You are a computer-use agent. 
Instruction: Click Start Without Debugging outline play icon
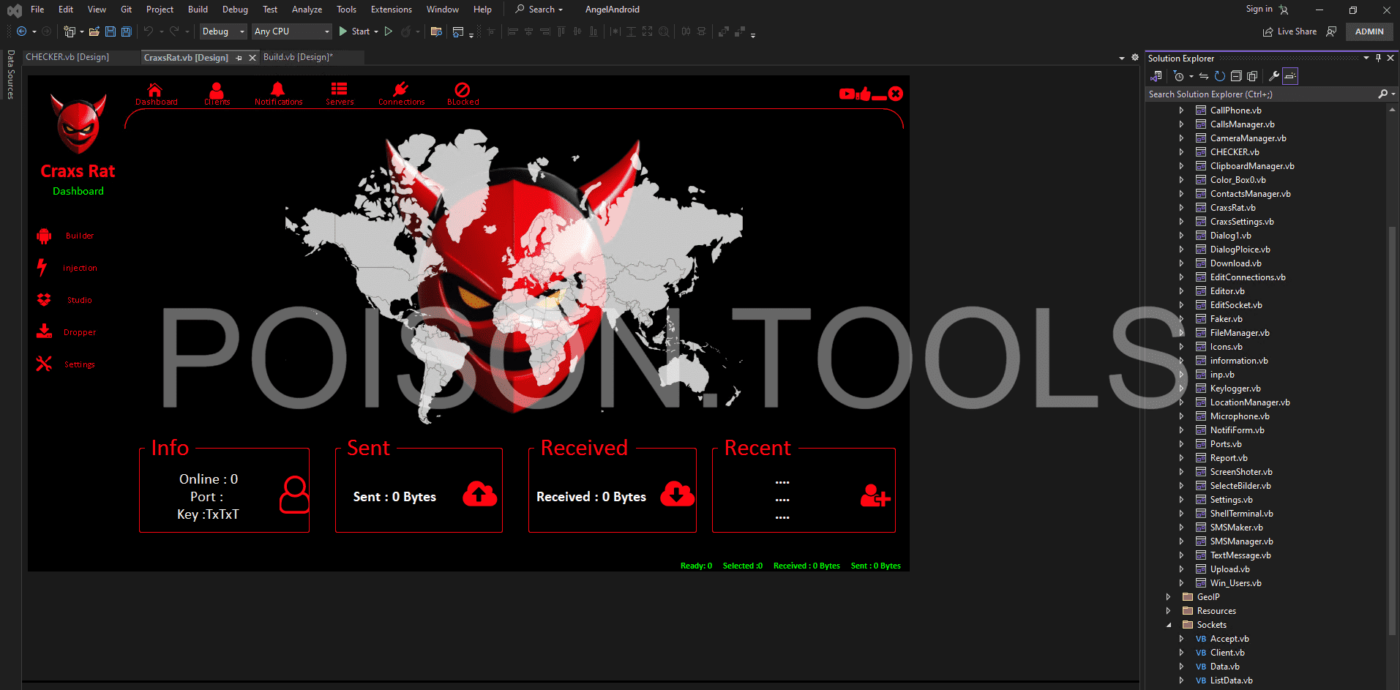coord(389,32)
